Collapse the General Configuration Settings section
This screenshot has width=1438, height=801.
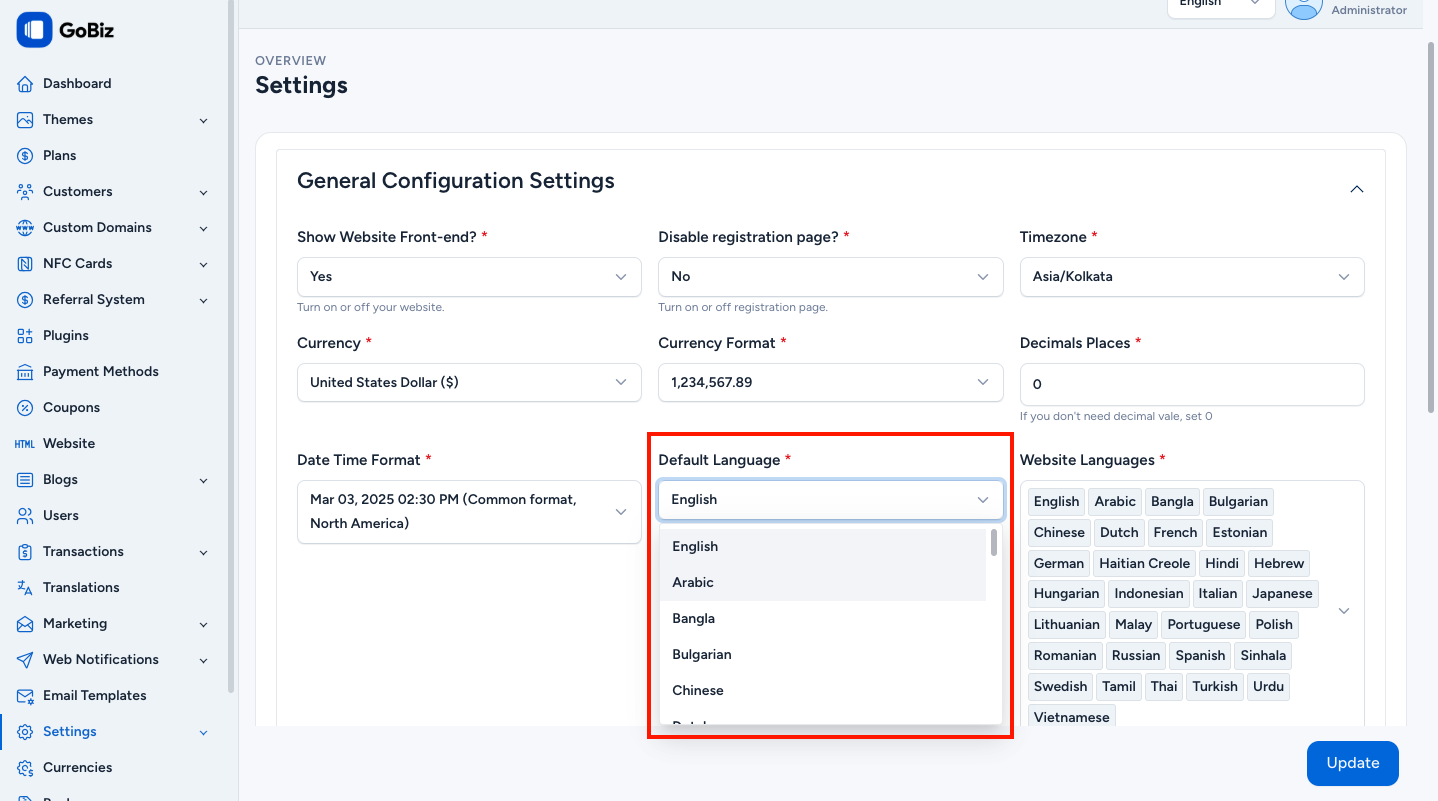(1356, 189)
